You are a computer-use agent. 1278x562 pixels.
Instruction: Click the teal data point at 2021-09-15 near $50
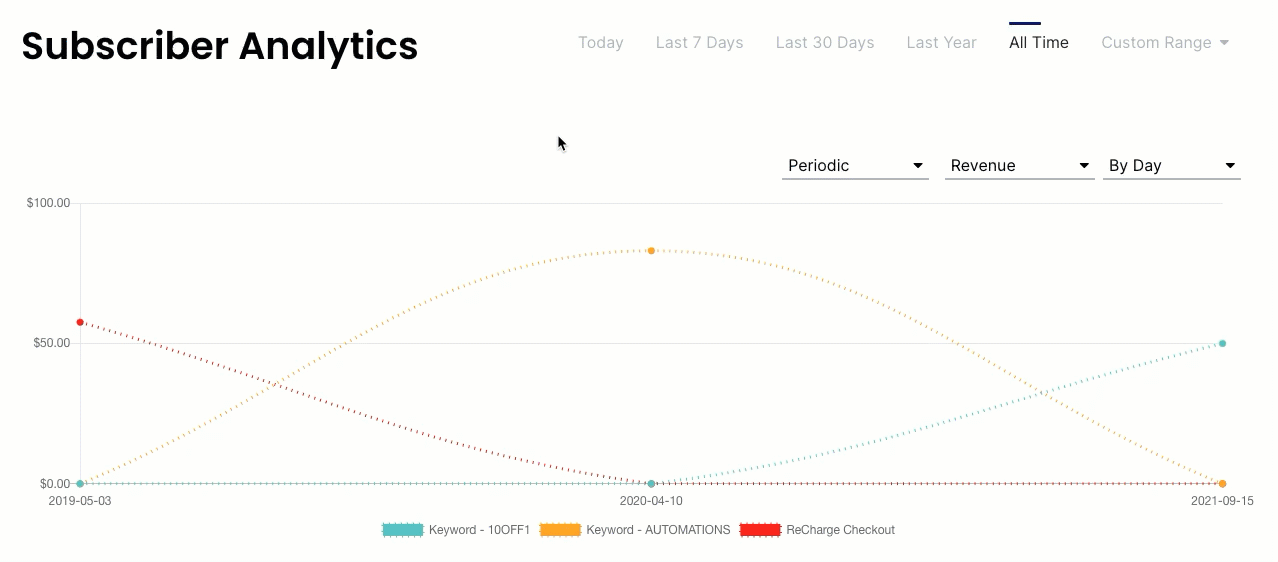1222,343
